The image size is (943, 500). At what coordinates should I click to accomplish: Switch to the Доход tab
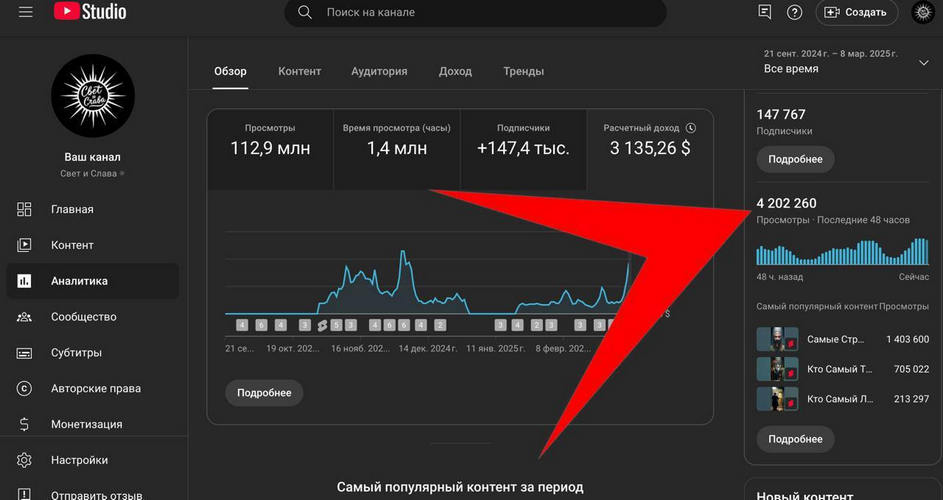point(455,71)
